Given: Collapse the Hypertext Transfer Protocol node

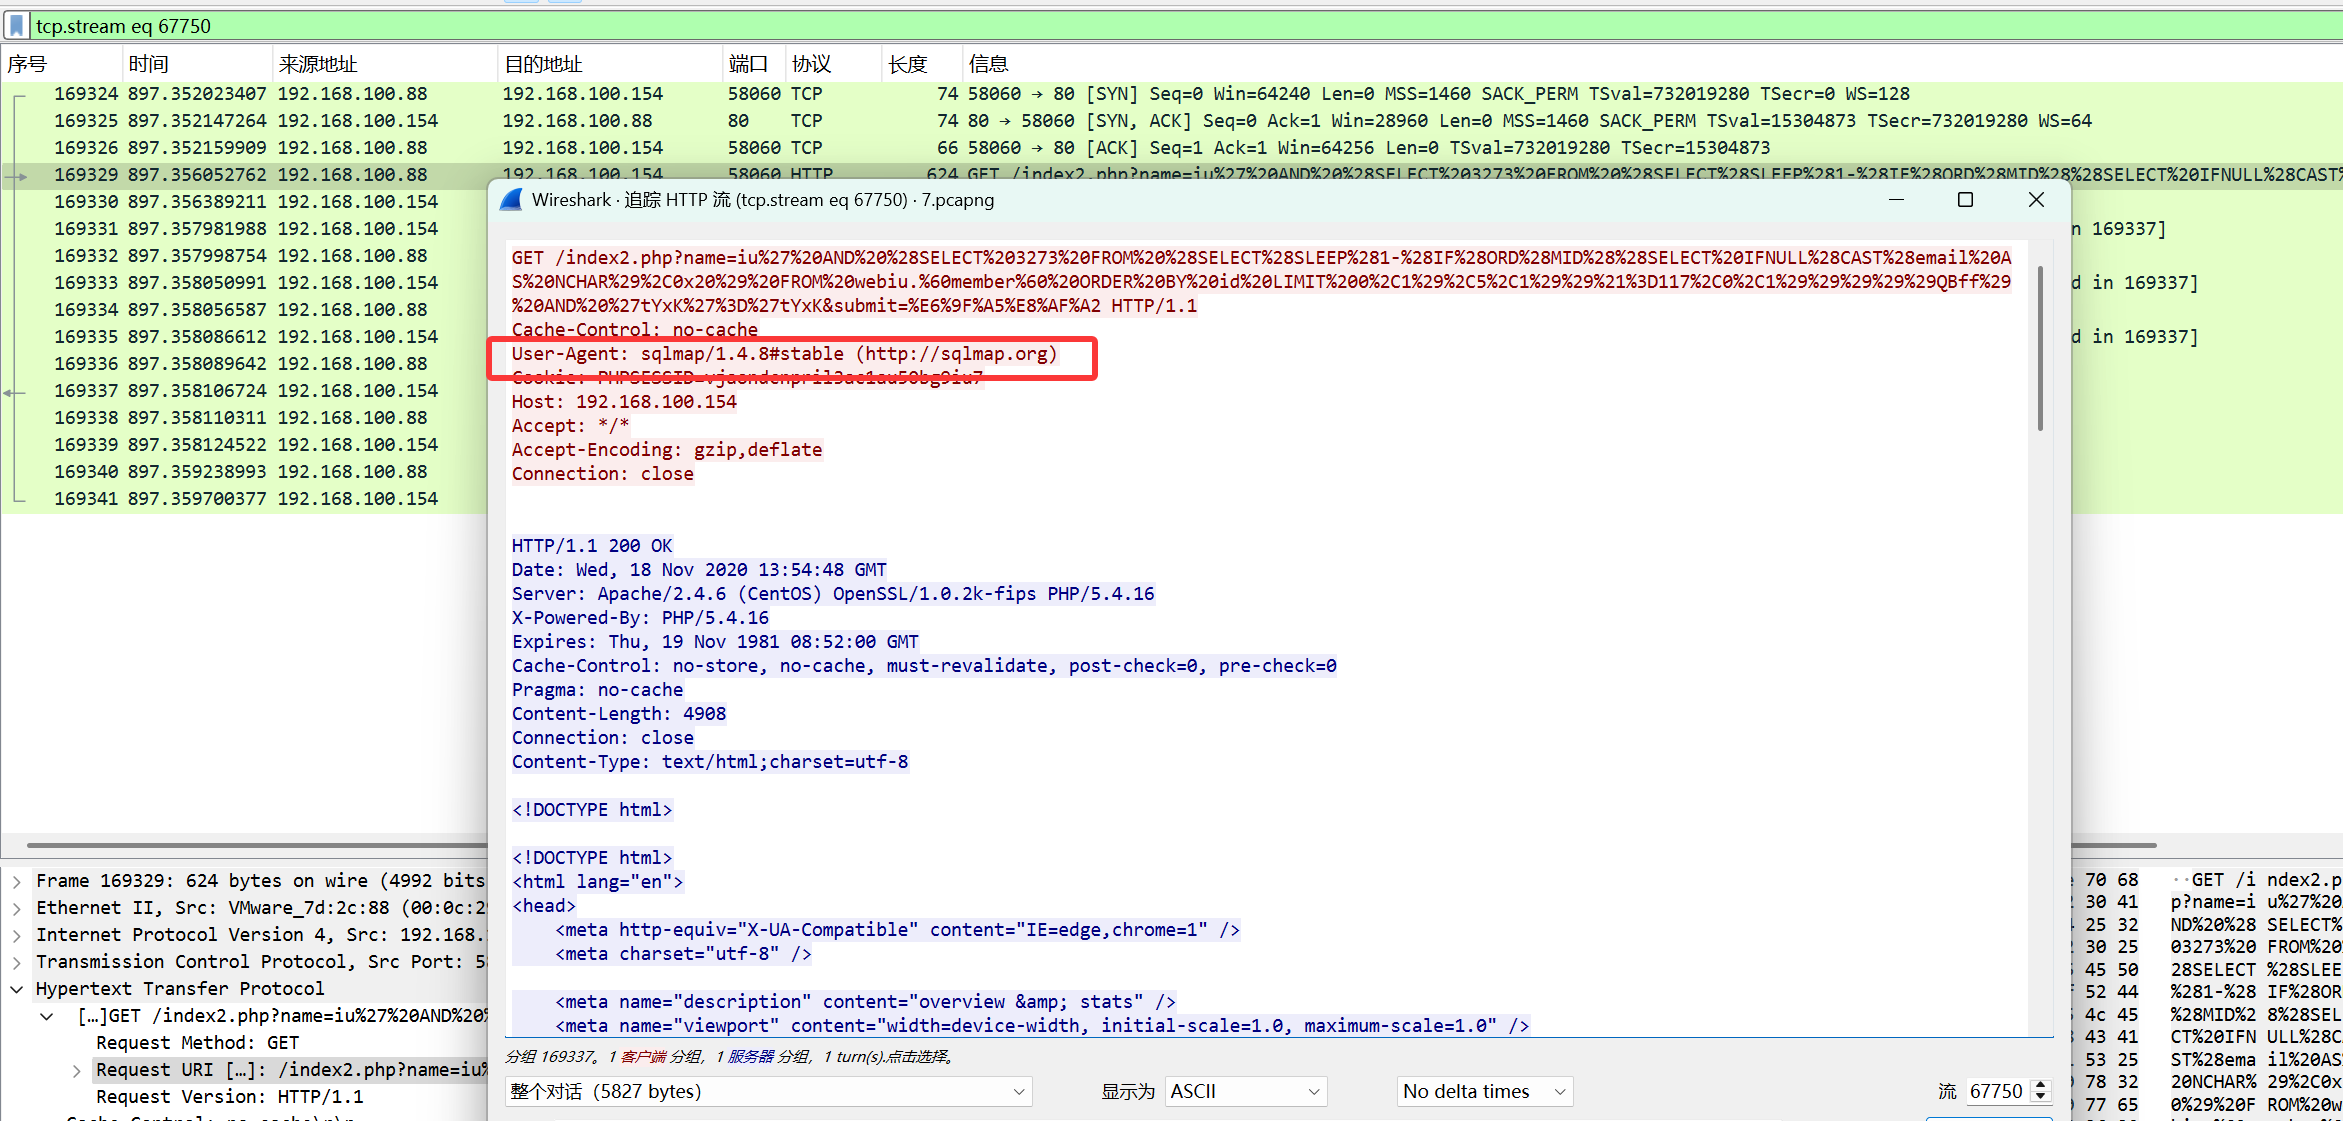Looking at the screenshot, I should pos(17,989).
